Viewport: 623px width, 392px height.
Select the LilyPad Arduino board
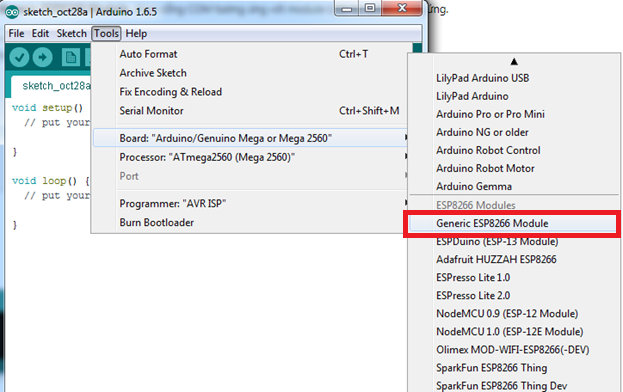coord(514,96)
